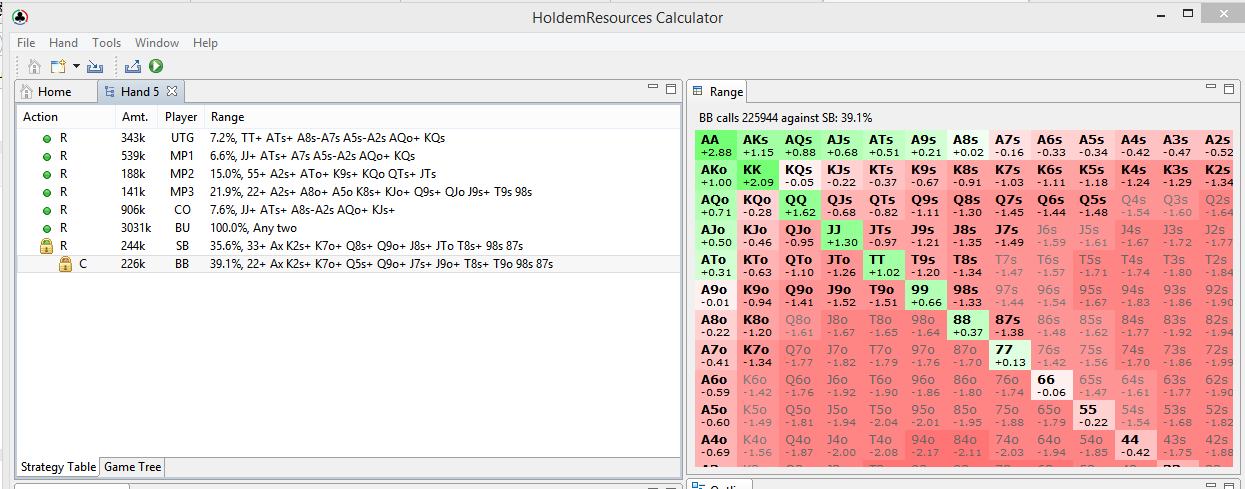Screen dimensions: 1245x489
Task: Minimize the Range view panel
Action: [1212, 89]
